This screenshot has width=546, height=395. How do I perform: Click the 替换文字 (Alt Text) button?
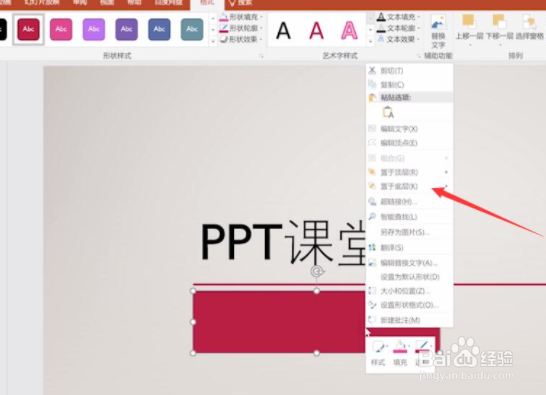438,31
